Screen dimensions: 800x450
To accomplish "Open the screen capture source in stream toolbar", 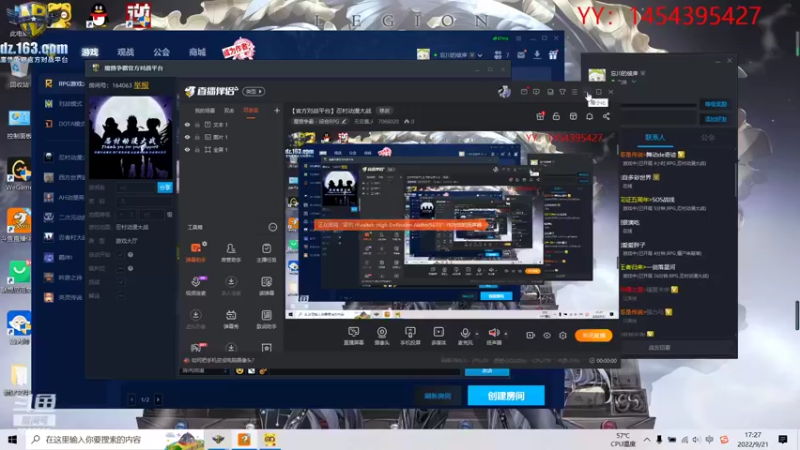I will coord(353,336).
